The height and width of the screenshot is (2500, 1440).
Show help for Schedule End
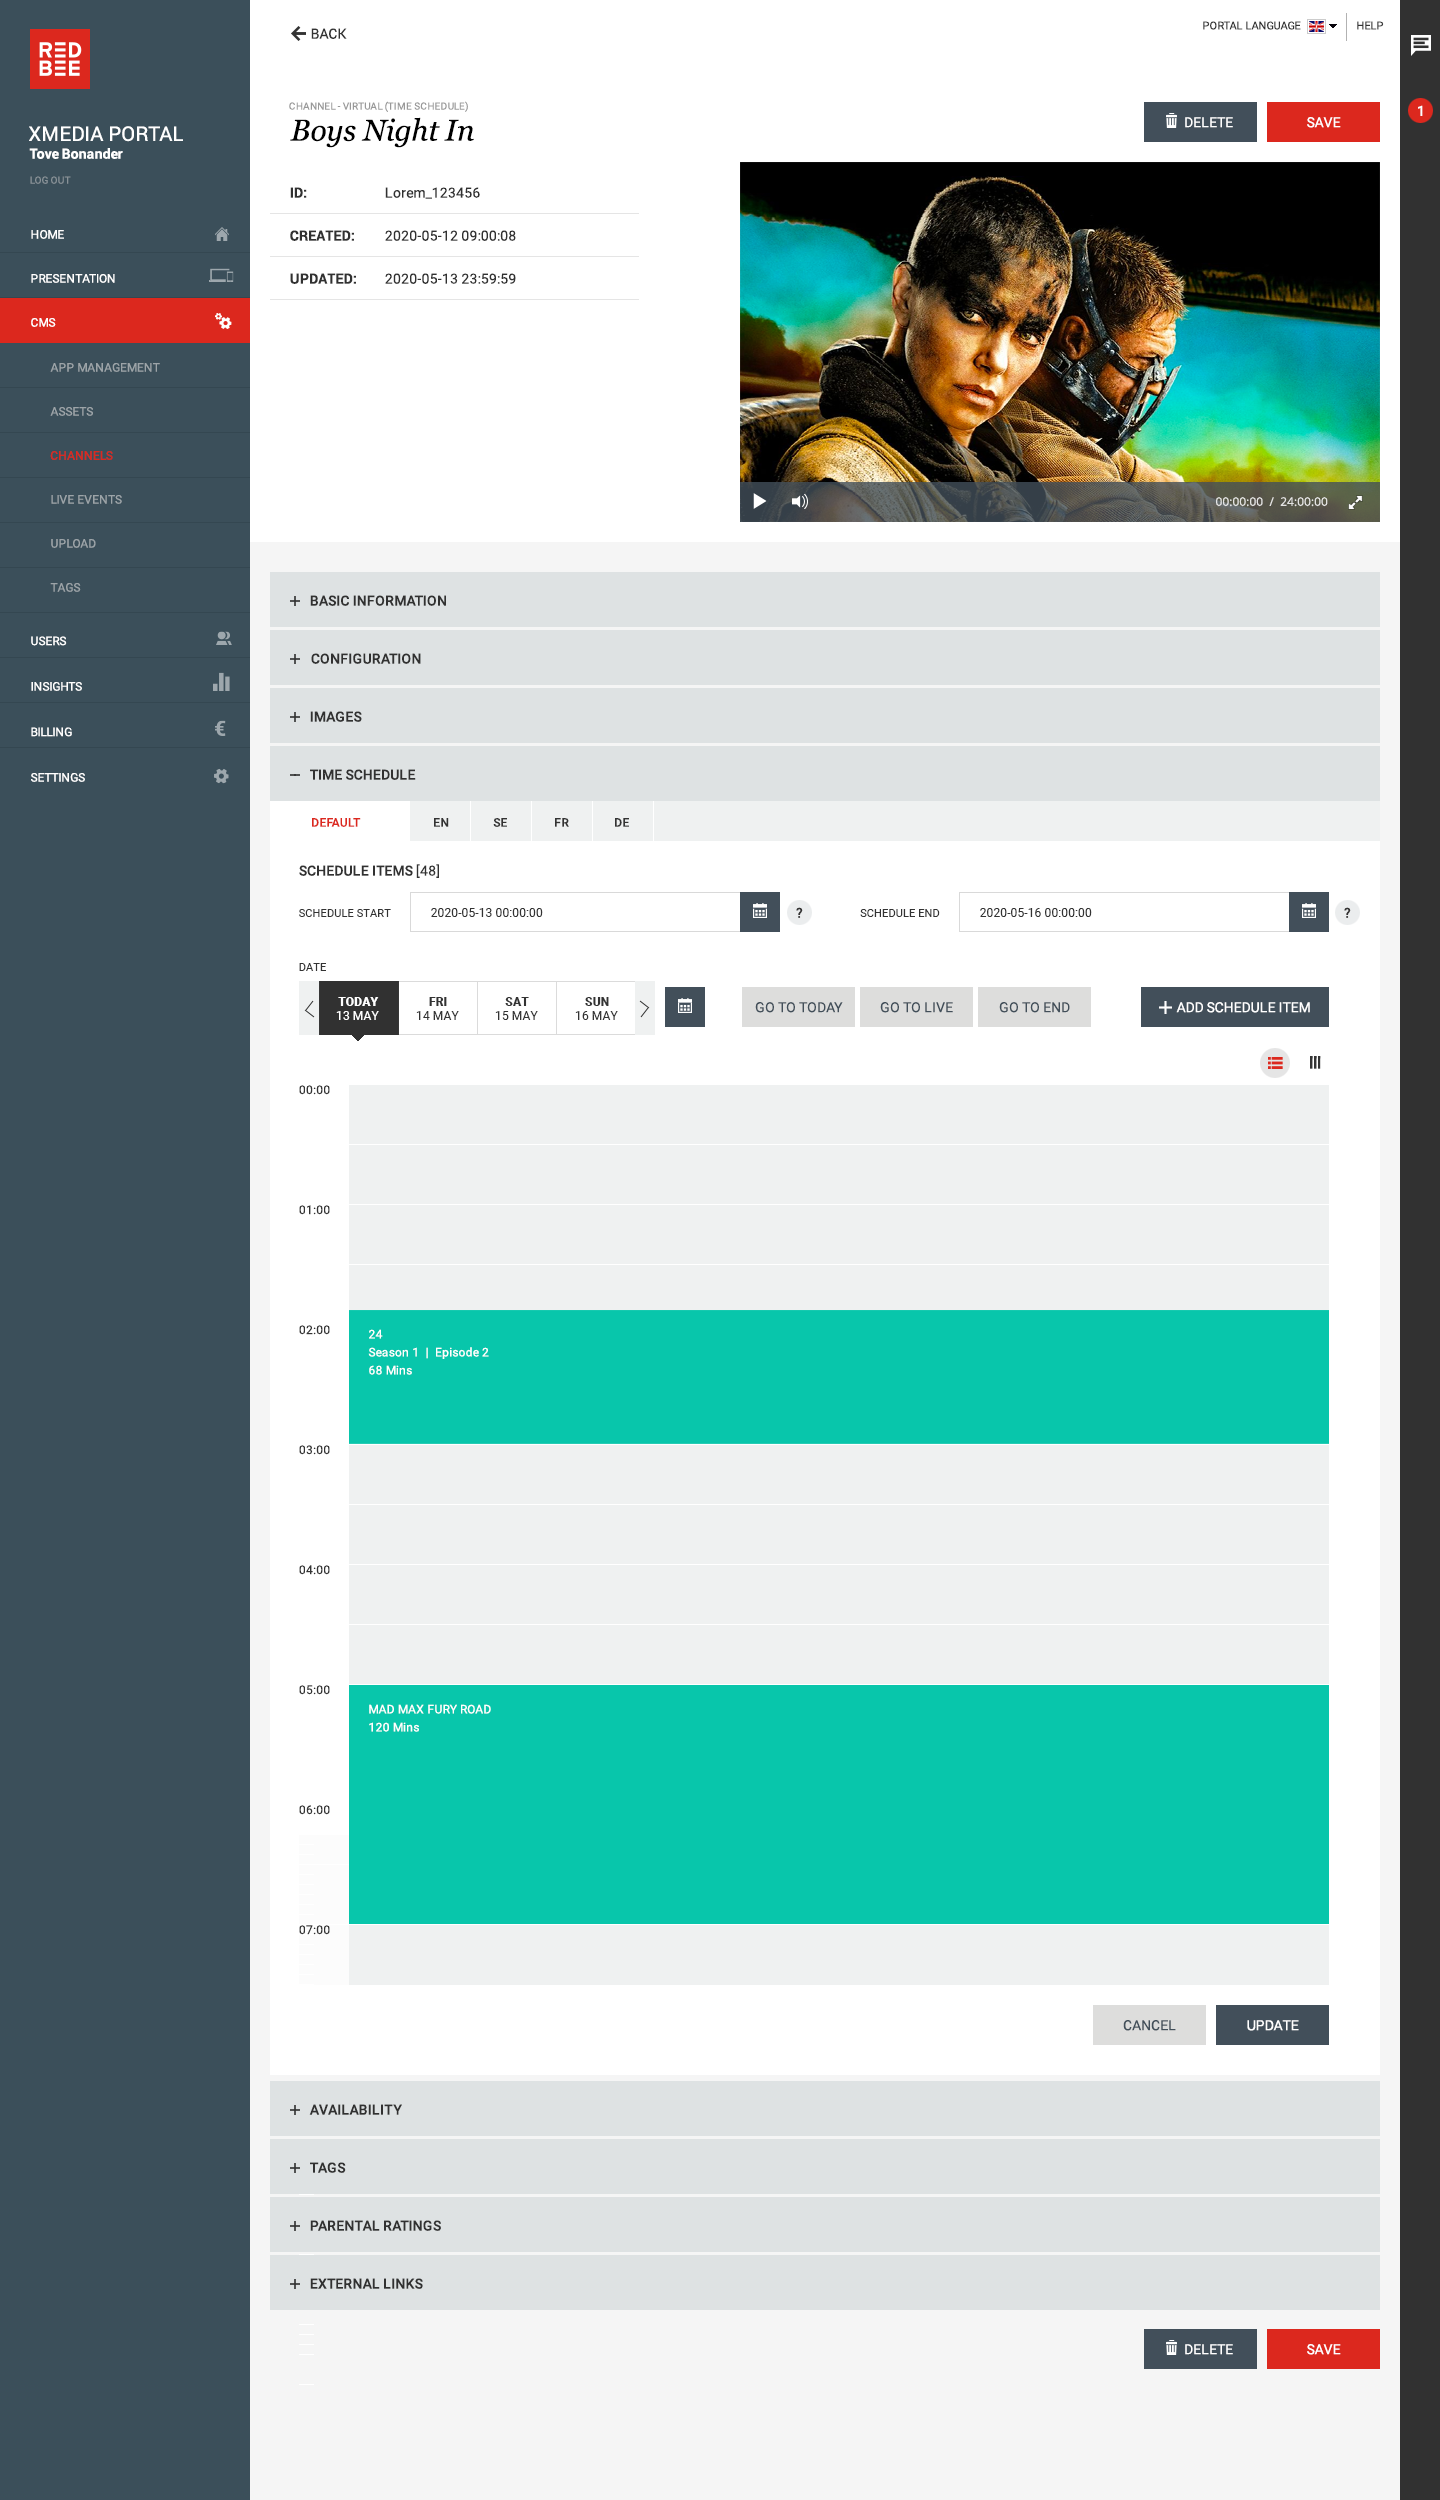pos(1347,913)
